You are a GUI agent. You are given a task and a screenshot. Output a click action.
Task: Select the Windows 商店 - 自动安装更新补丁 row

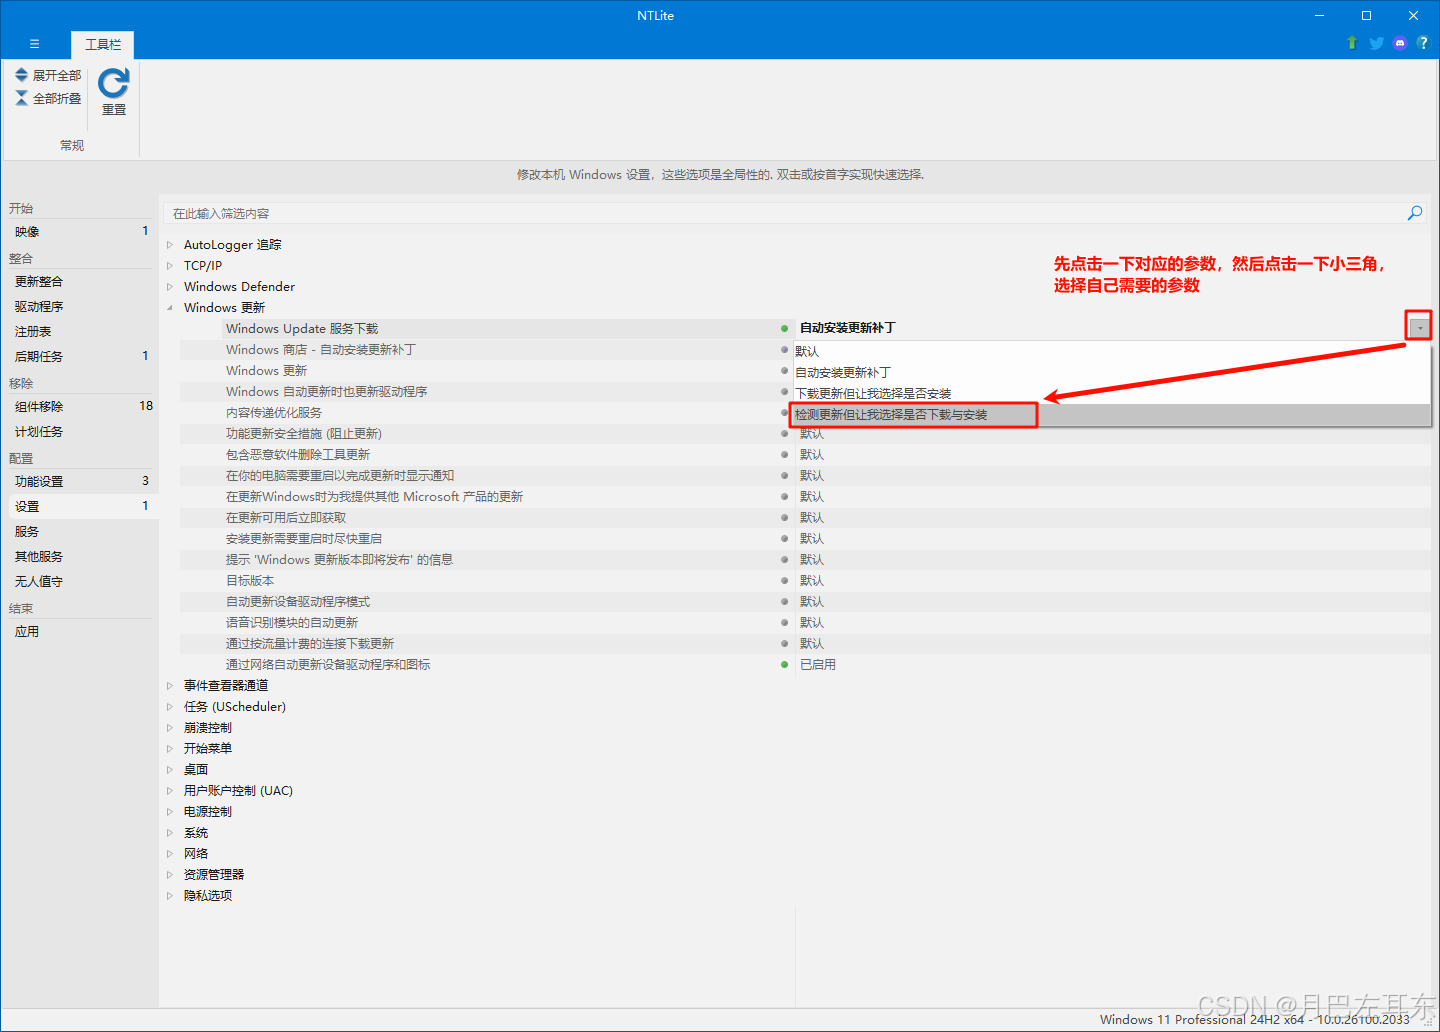(487, 350)
